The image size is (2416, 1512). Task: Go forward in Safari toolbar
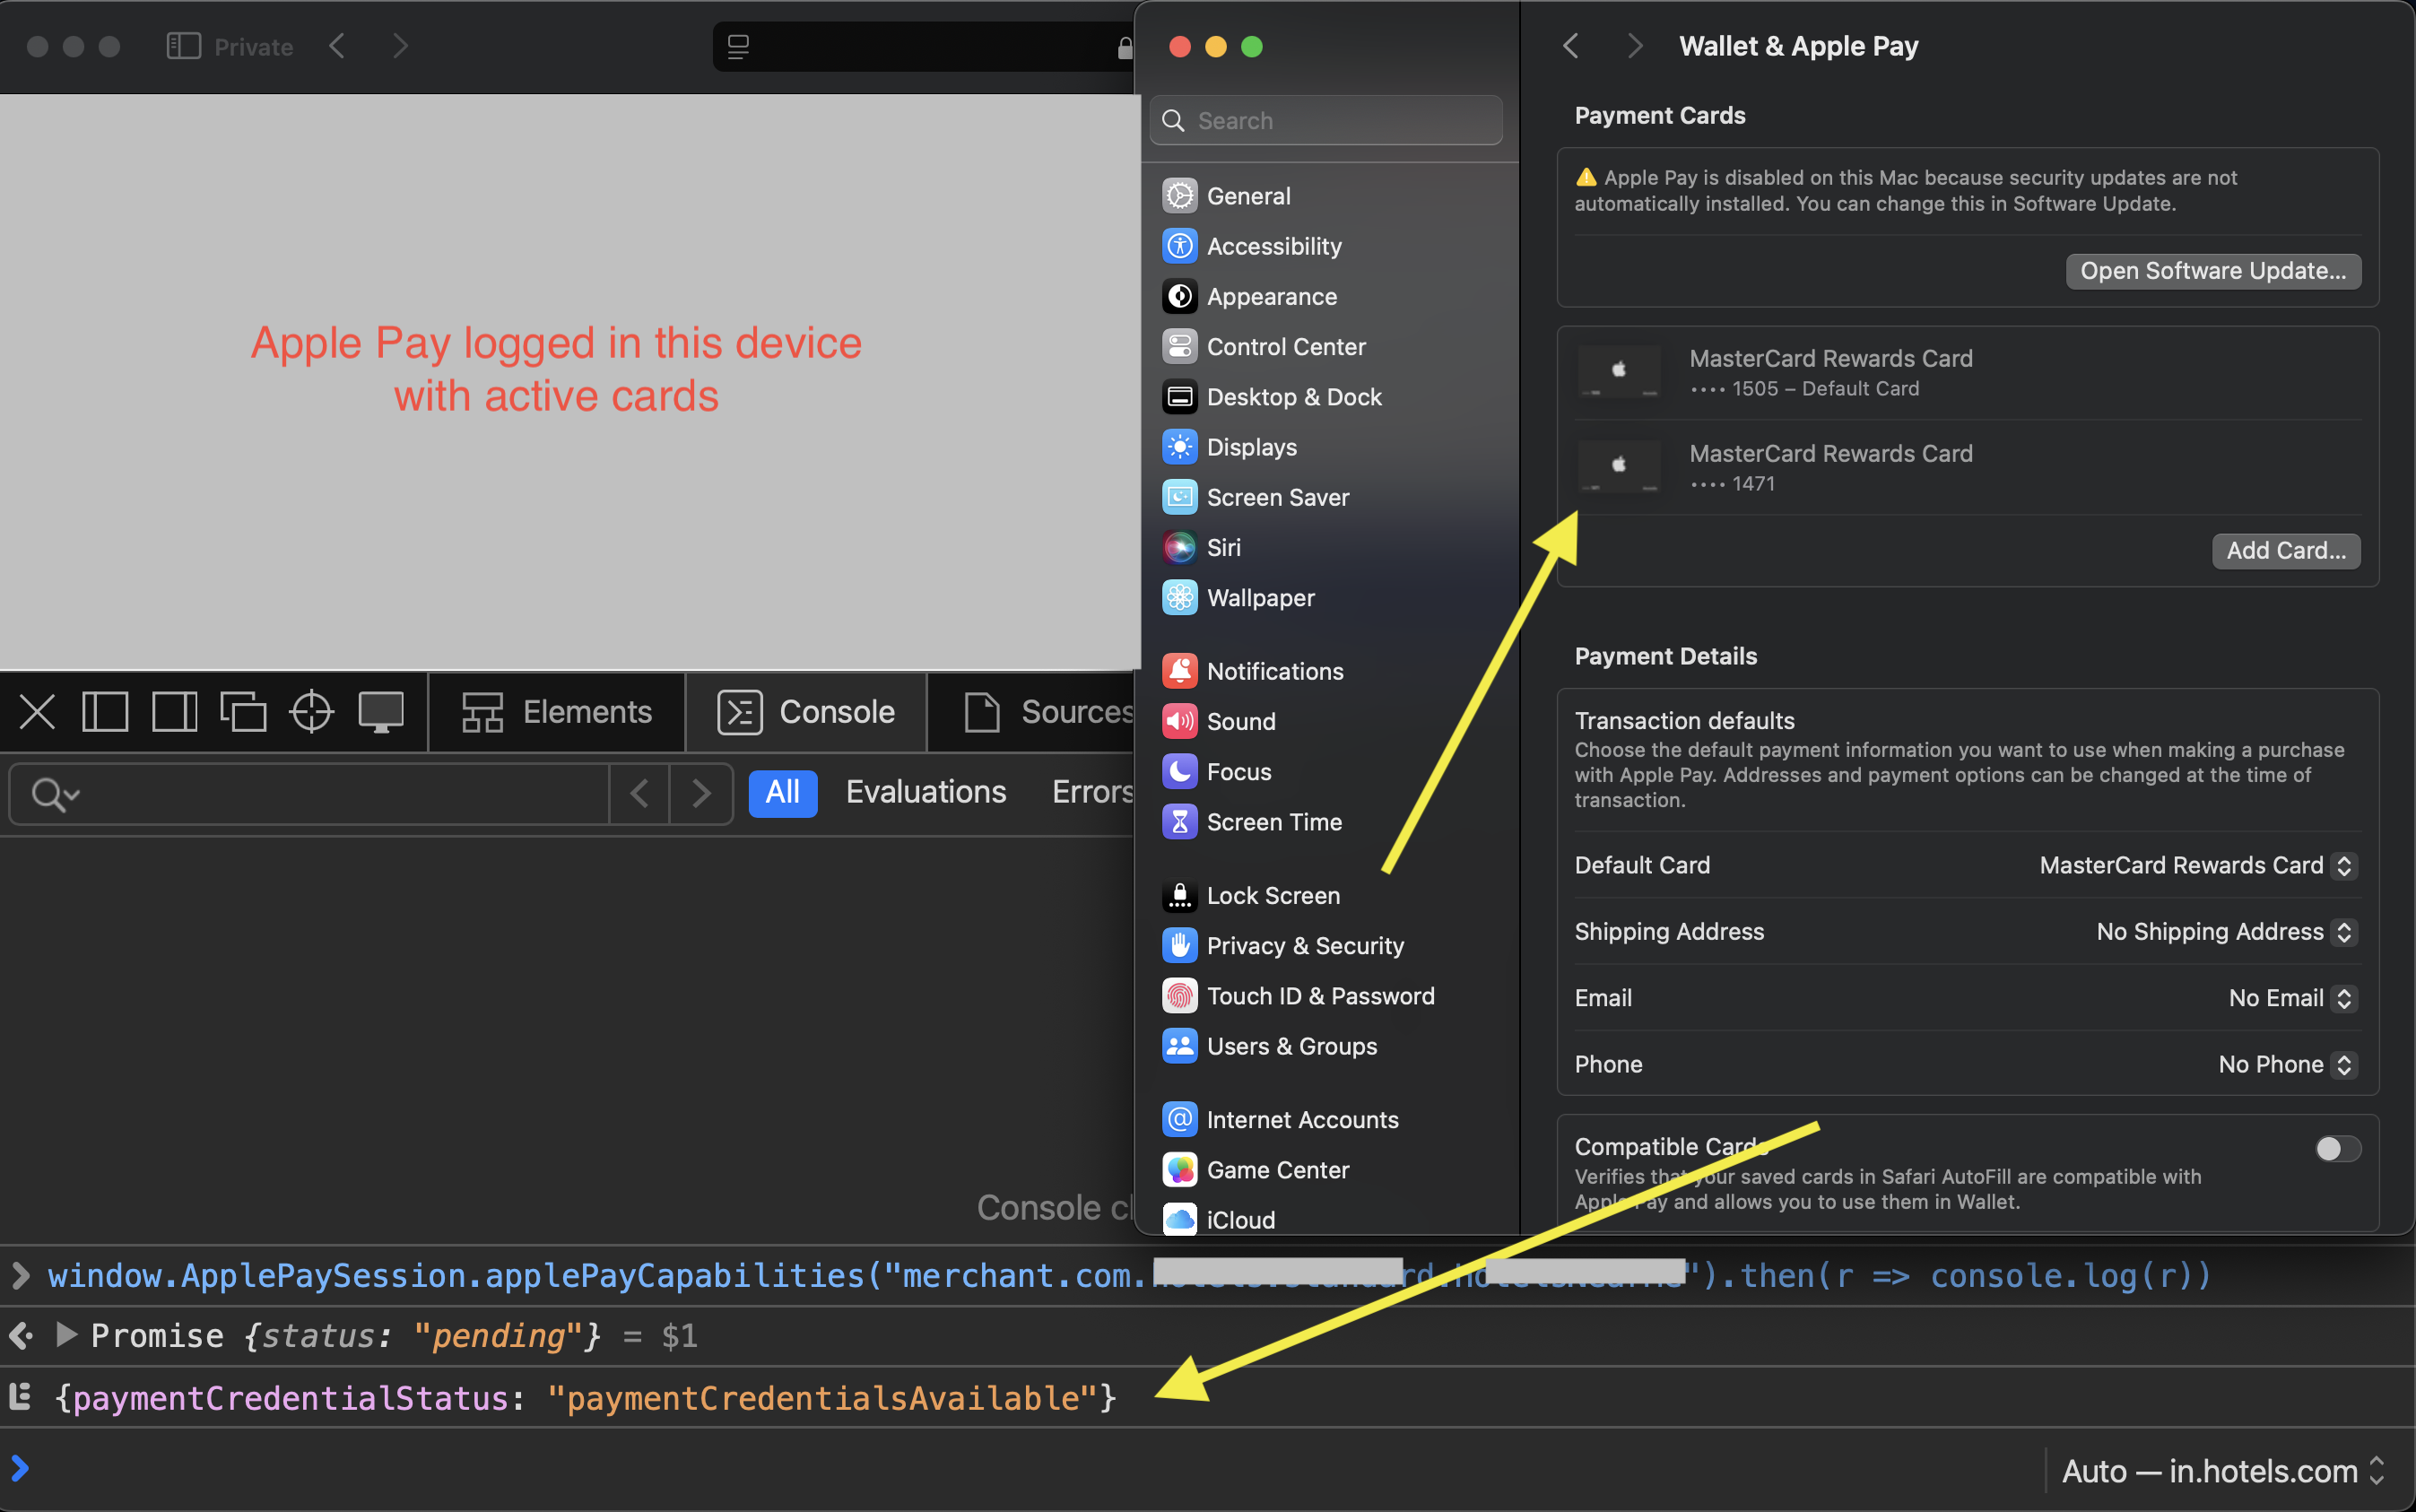tap(400, 46)
